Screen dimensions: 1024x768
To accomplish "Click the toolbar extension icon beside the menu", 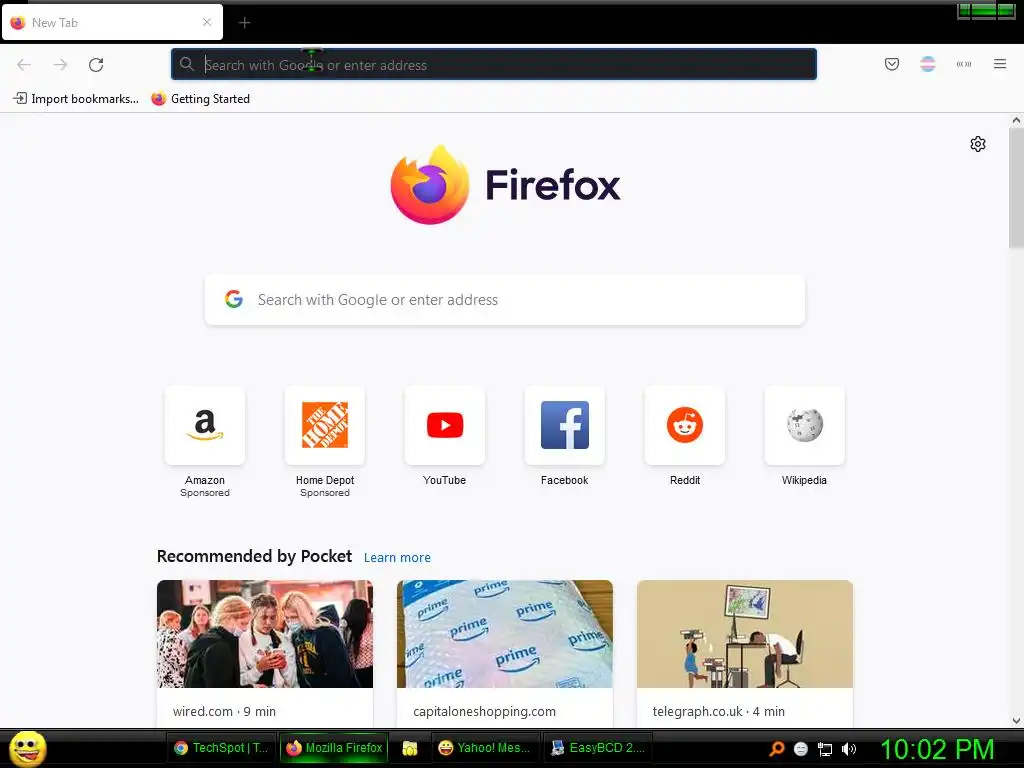I will coord(964,64).
